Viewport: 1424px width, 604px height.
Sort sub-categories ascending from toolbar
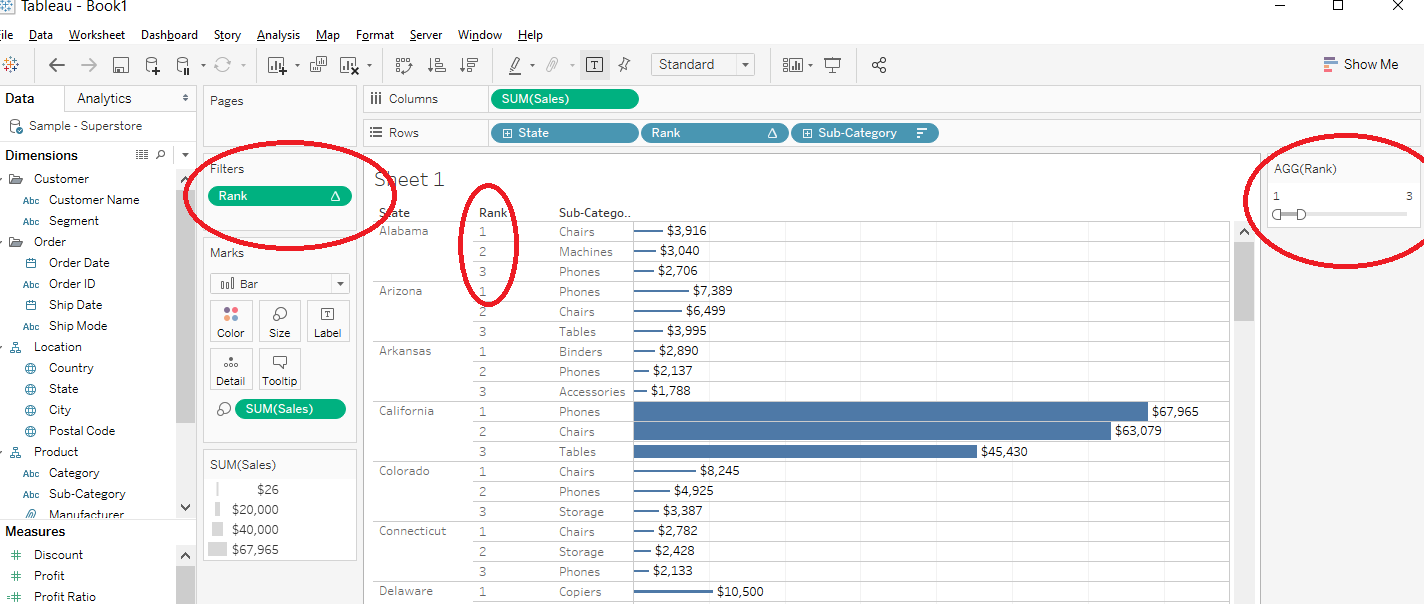point(436,64)
